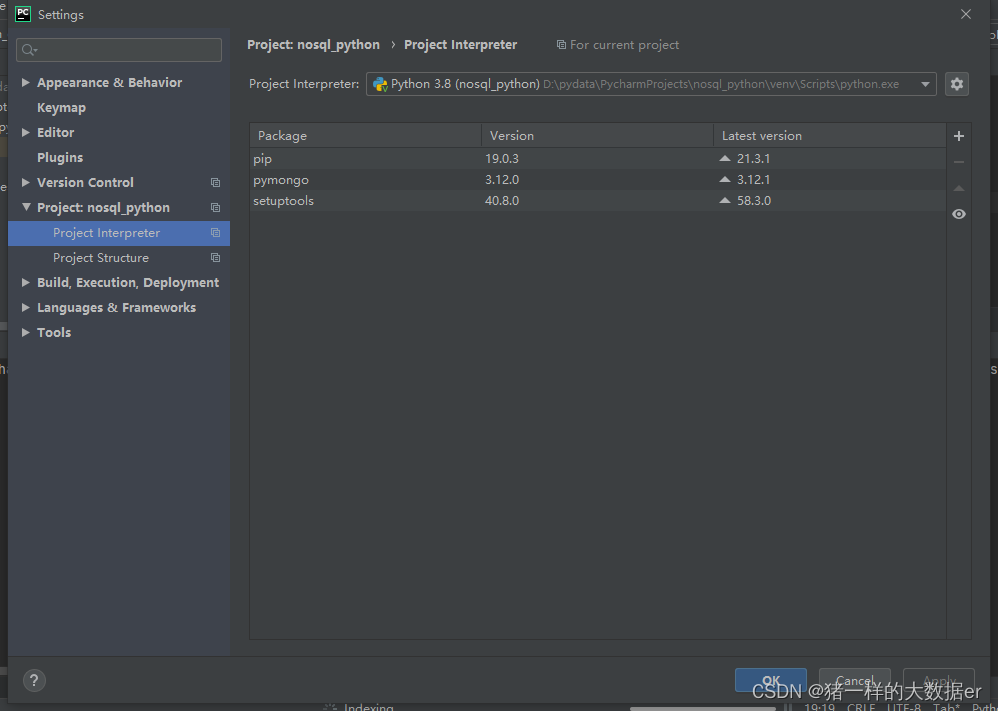Click the copy-settings icon next to Version Control

pos(215,182)
